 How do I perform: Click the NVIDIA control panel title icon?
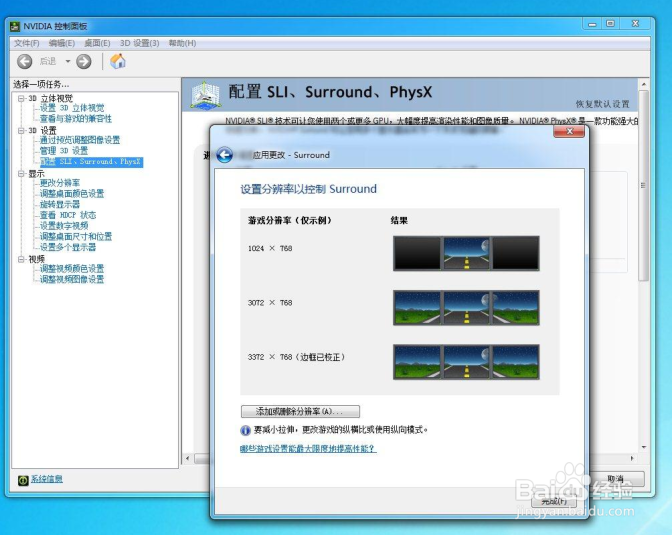(15, 27)
